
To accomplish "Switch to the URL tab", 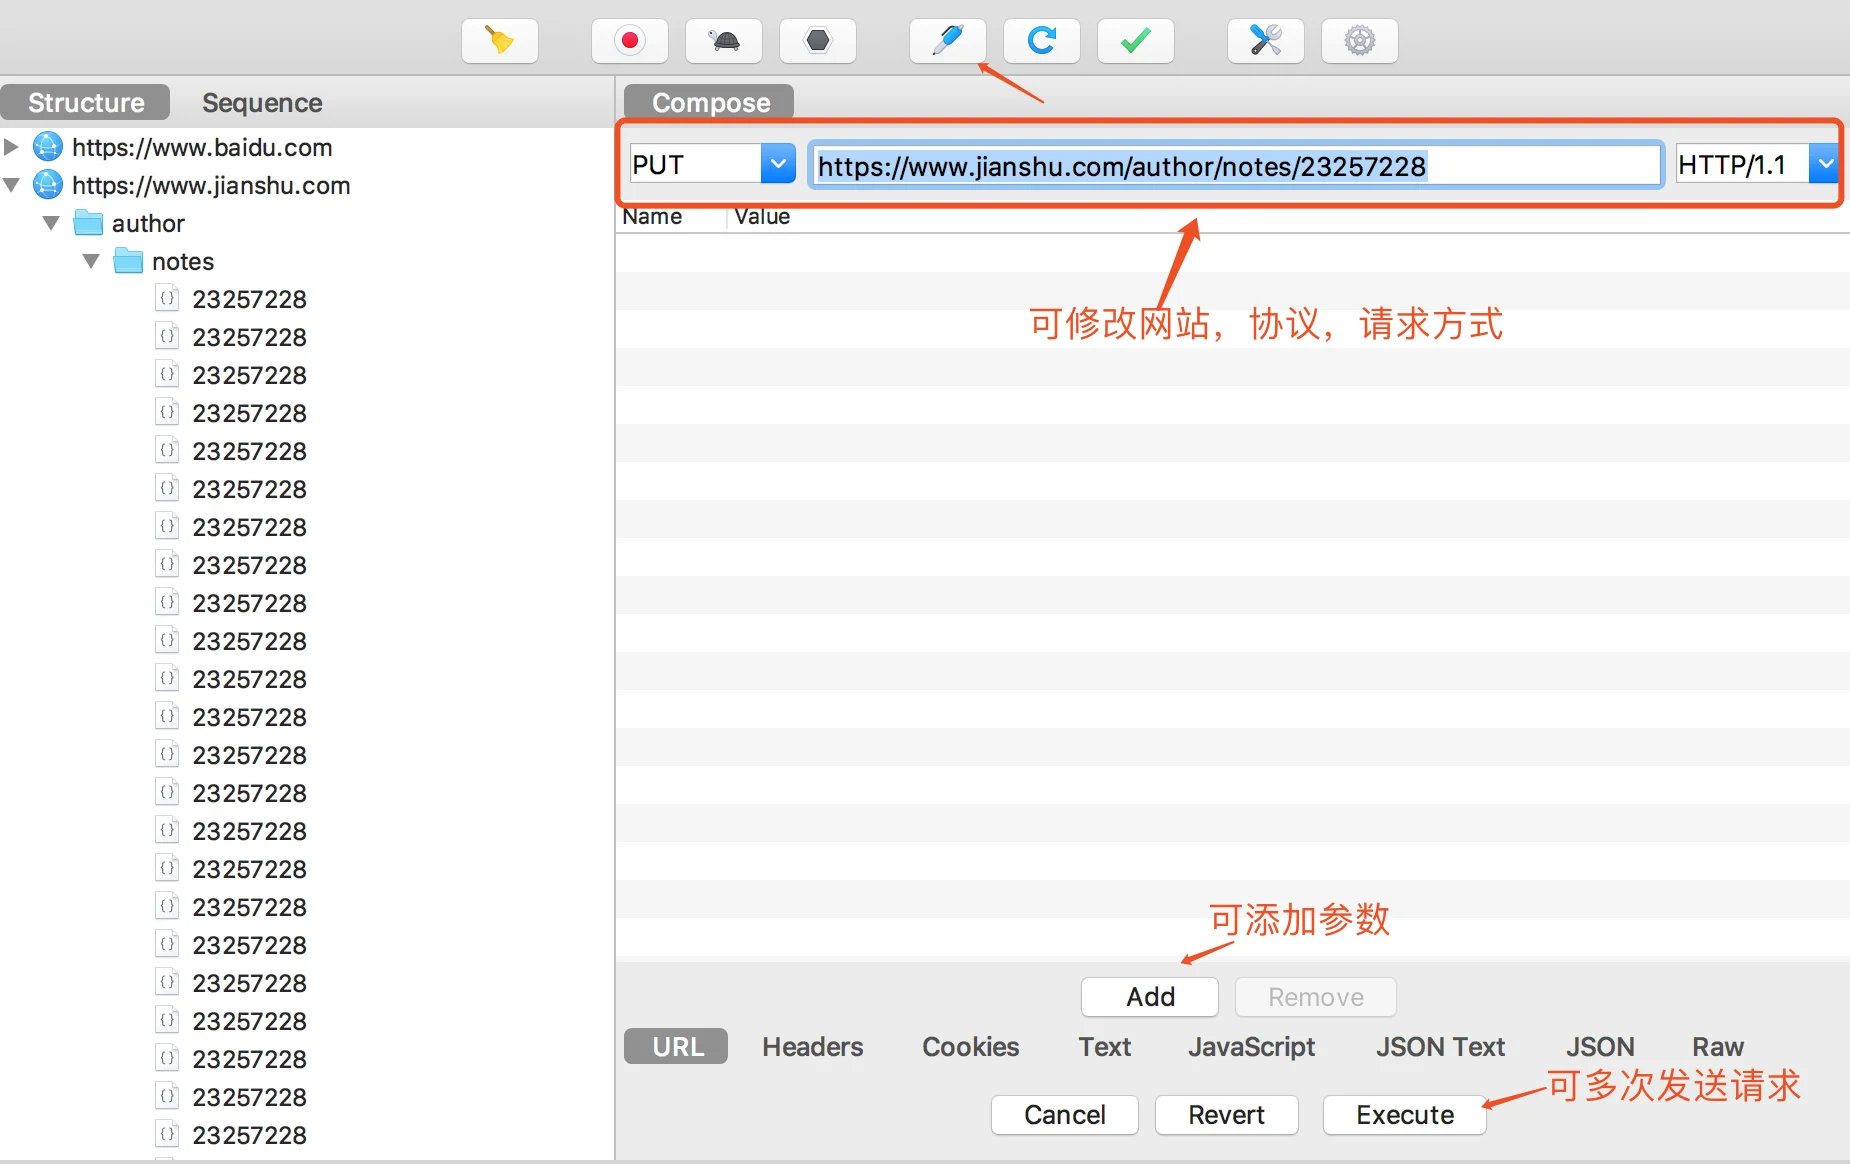I will tap(677, 1047).
